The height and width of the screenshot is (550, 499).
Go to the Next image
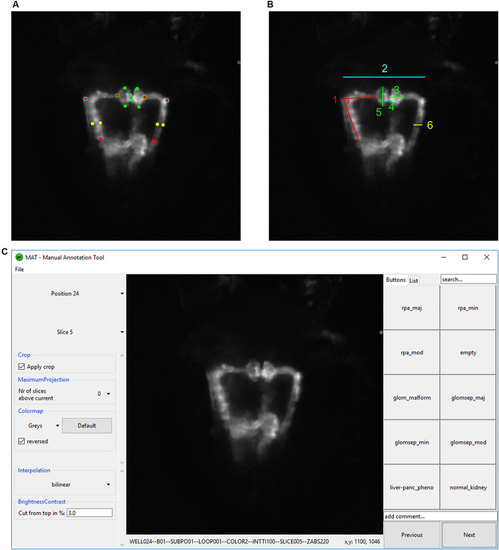click(x=469, y=535)
